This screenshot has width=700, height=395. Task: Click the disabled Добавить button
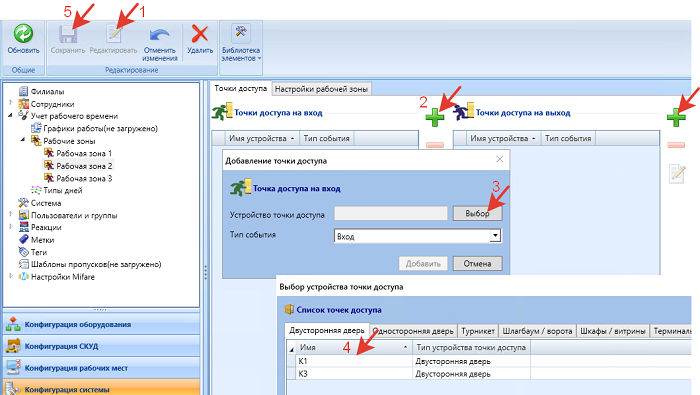click(423, 263)
